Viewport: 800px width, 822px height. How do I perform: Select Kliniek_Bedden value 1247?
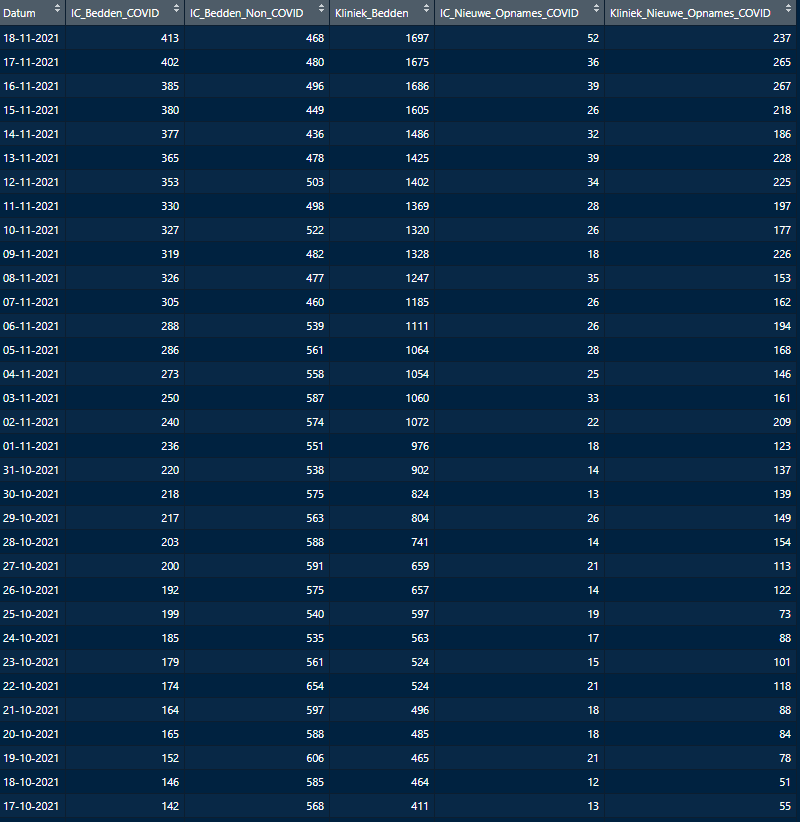(417, 278)
